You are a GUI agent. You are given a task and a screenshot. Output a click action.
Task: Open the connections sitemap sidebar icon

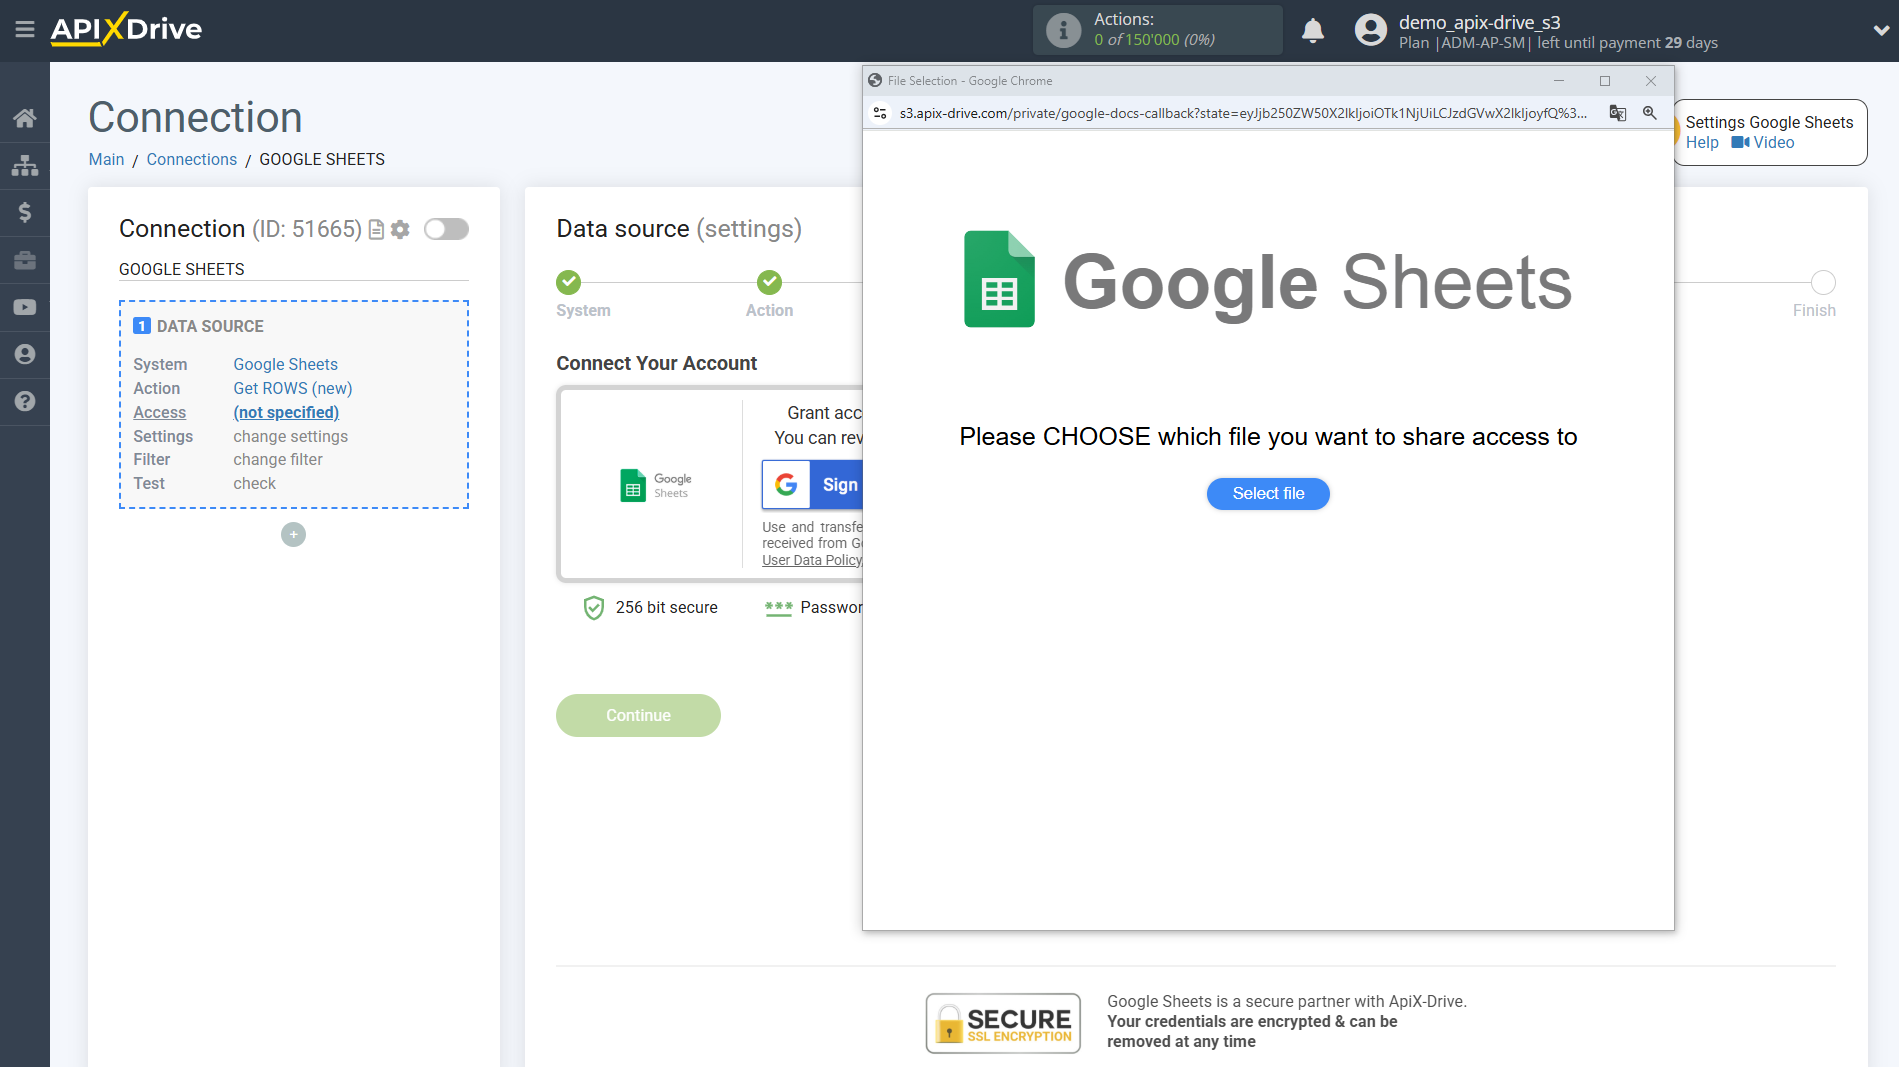[x=25, y=165]
